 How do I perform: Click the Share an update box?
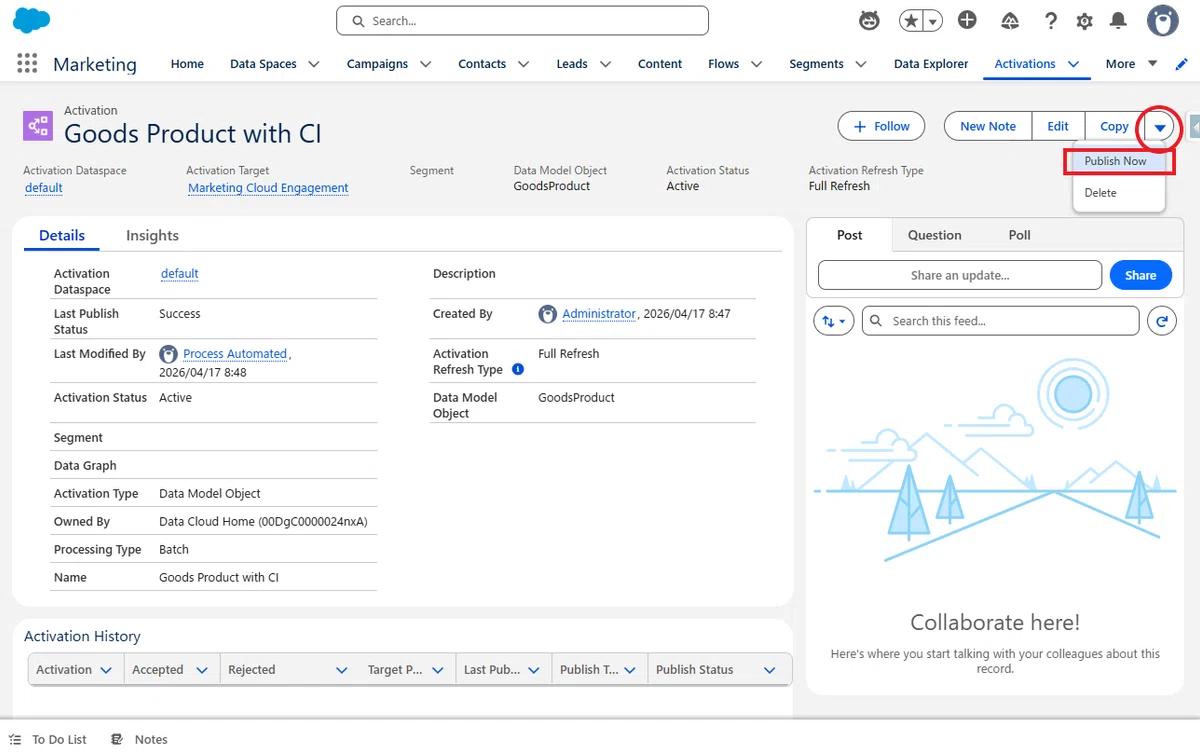coord(960,275)
